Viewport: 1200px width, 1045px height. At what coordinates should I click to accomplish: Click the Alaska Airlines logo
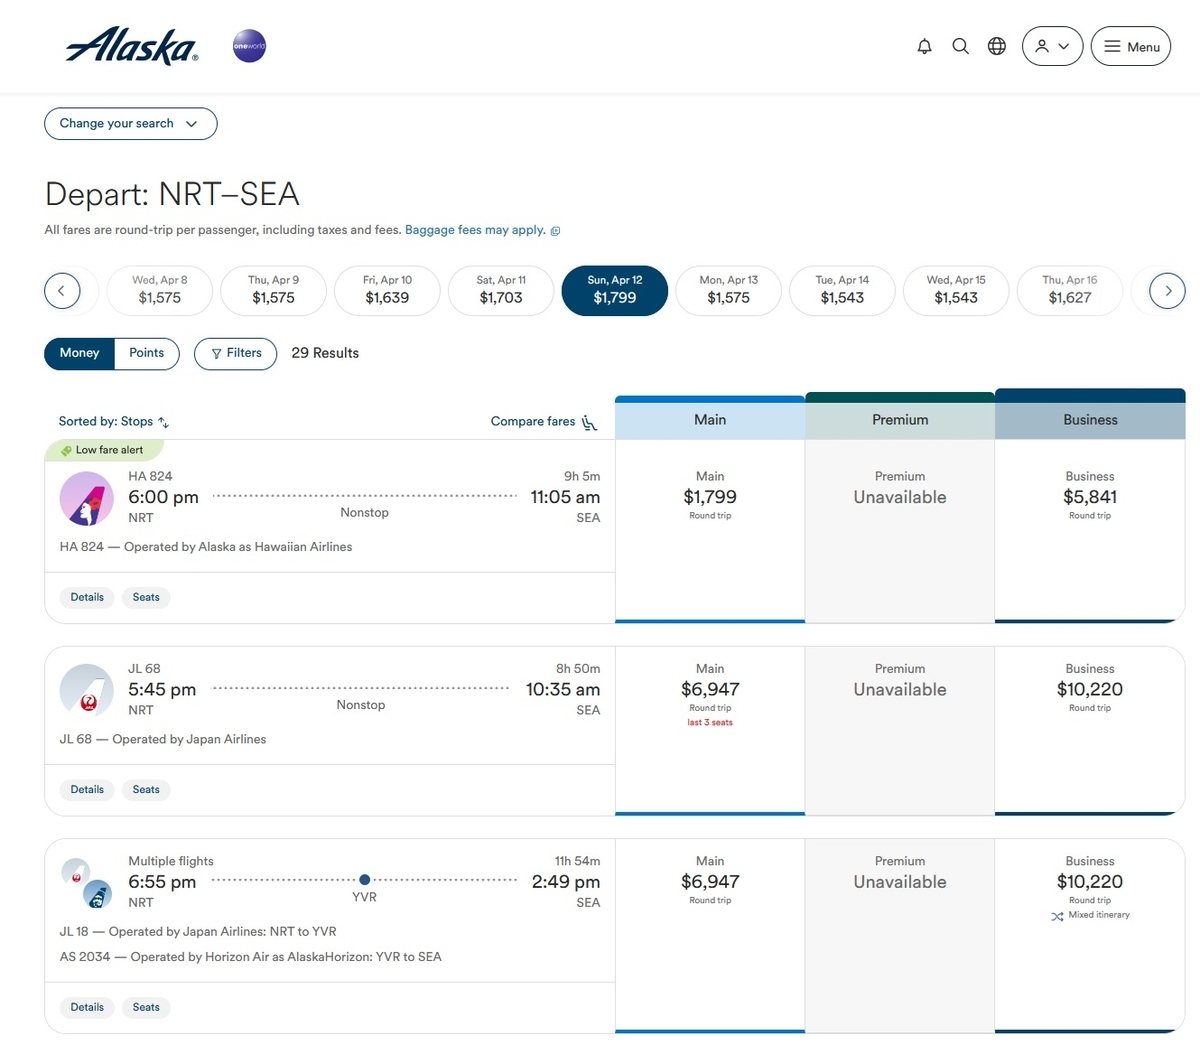[132, 46]
